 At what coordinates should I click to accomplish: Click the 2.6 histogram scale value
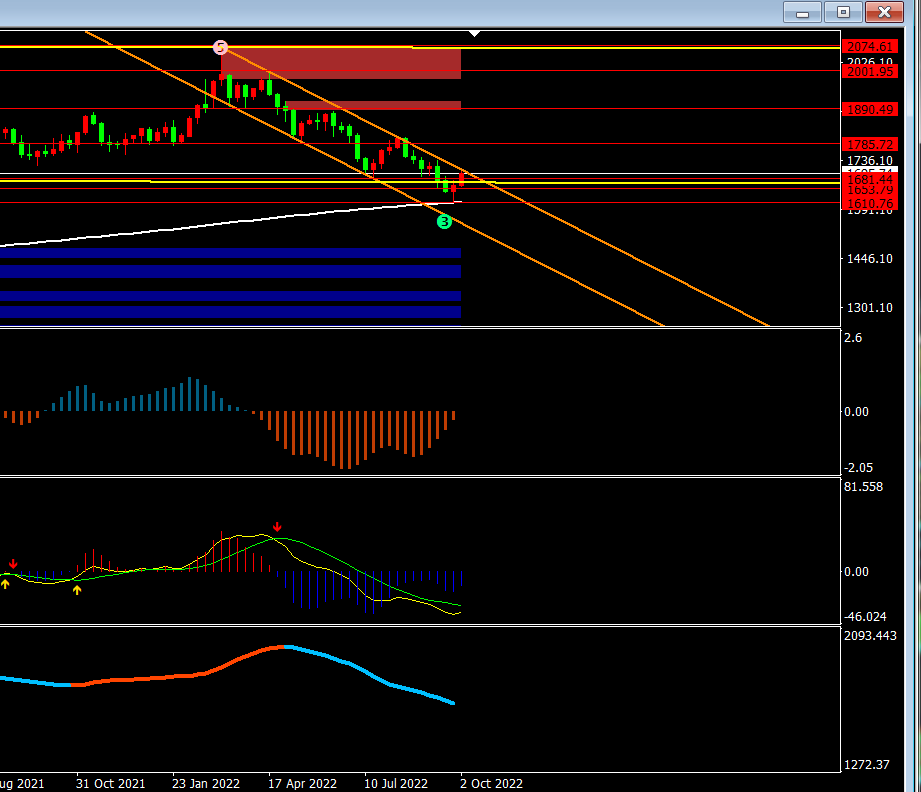(x=853, y=337)
